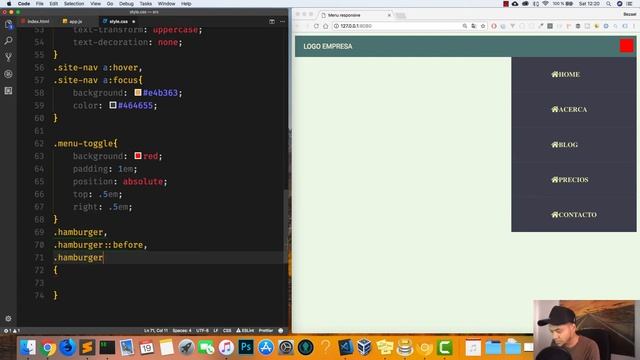Change the LF end-of-line sequence
This screenshot has height=360, width=640.
[x=216, y=331]
